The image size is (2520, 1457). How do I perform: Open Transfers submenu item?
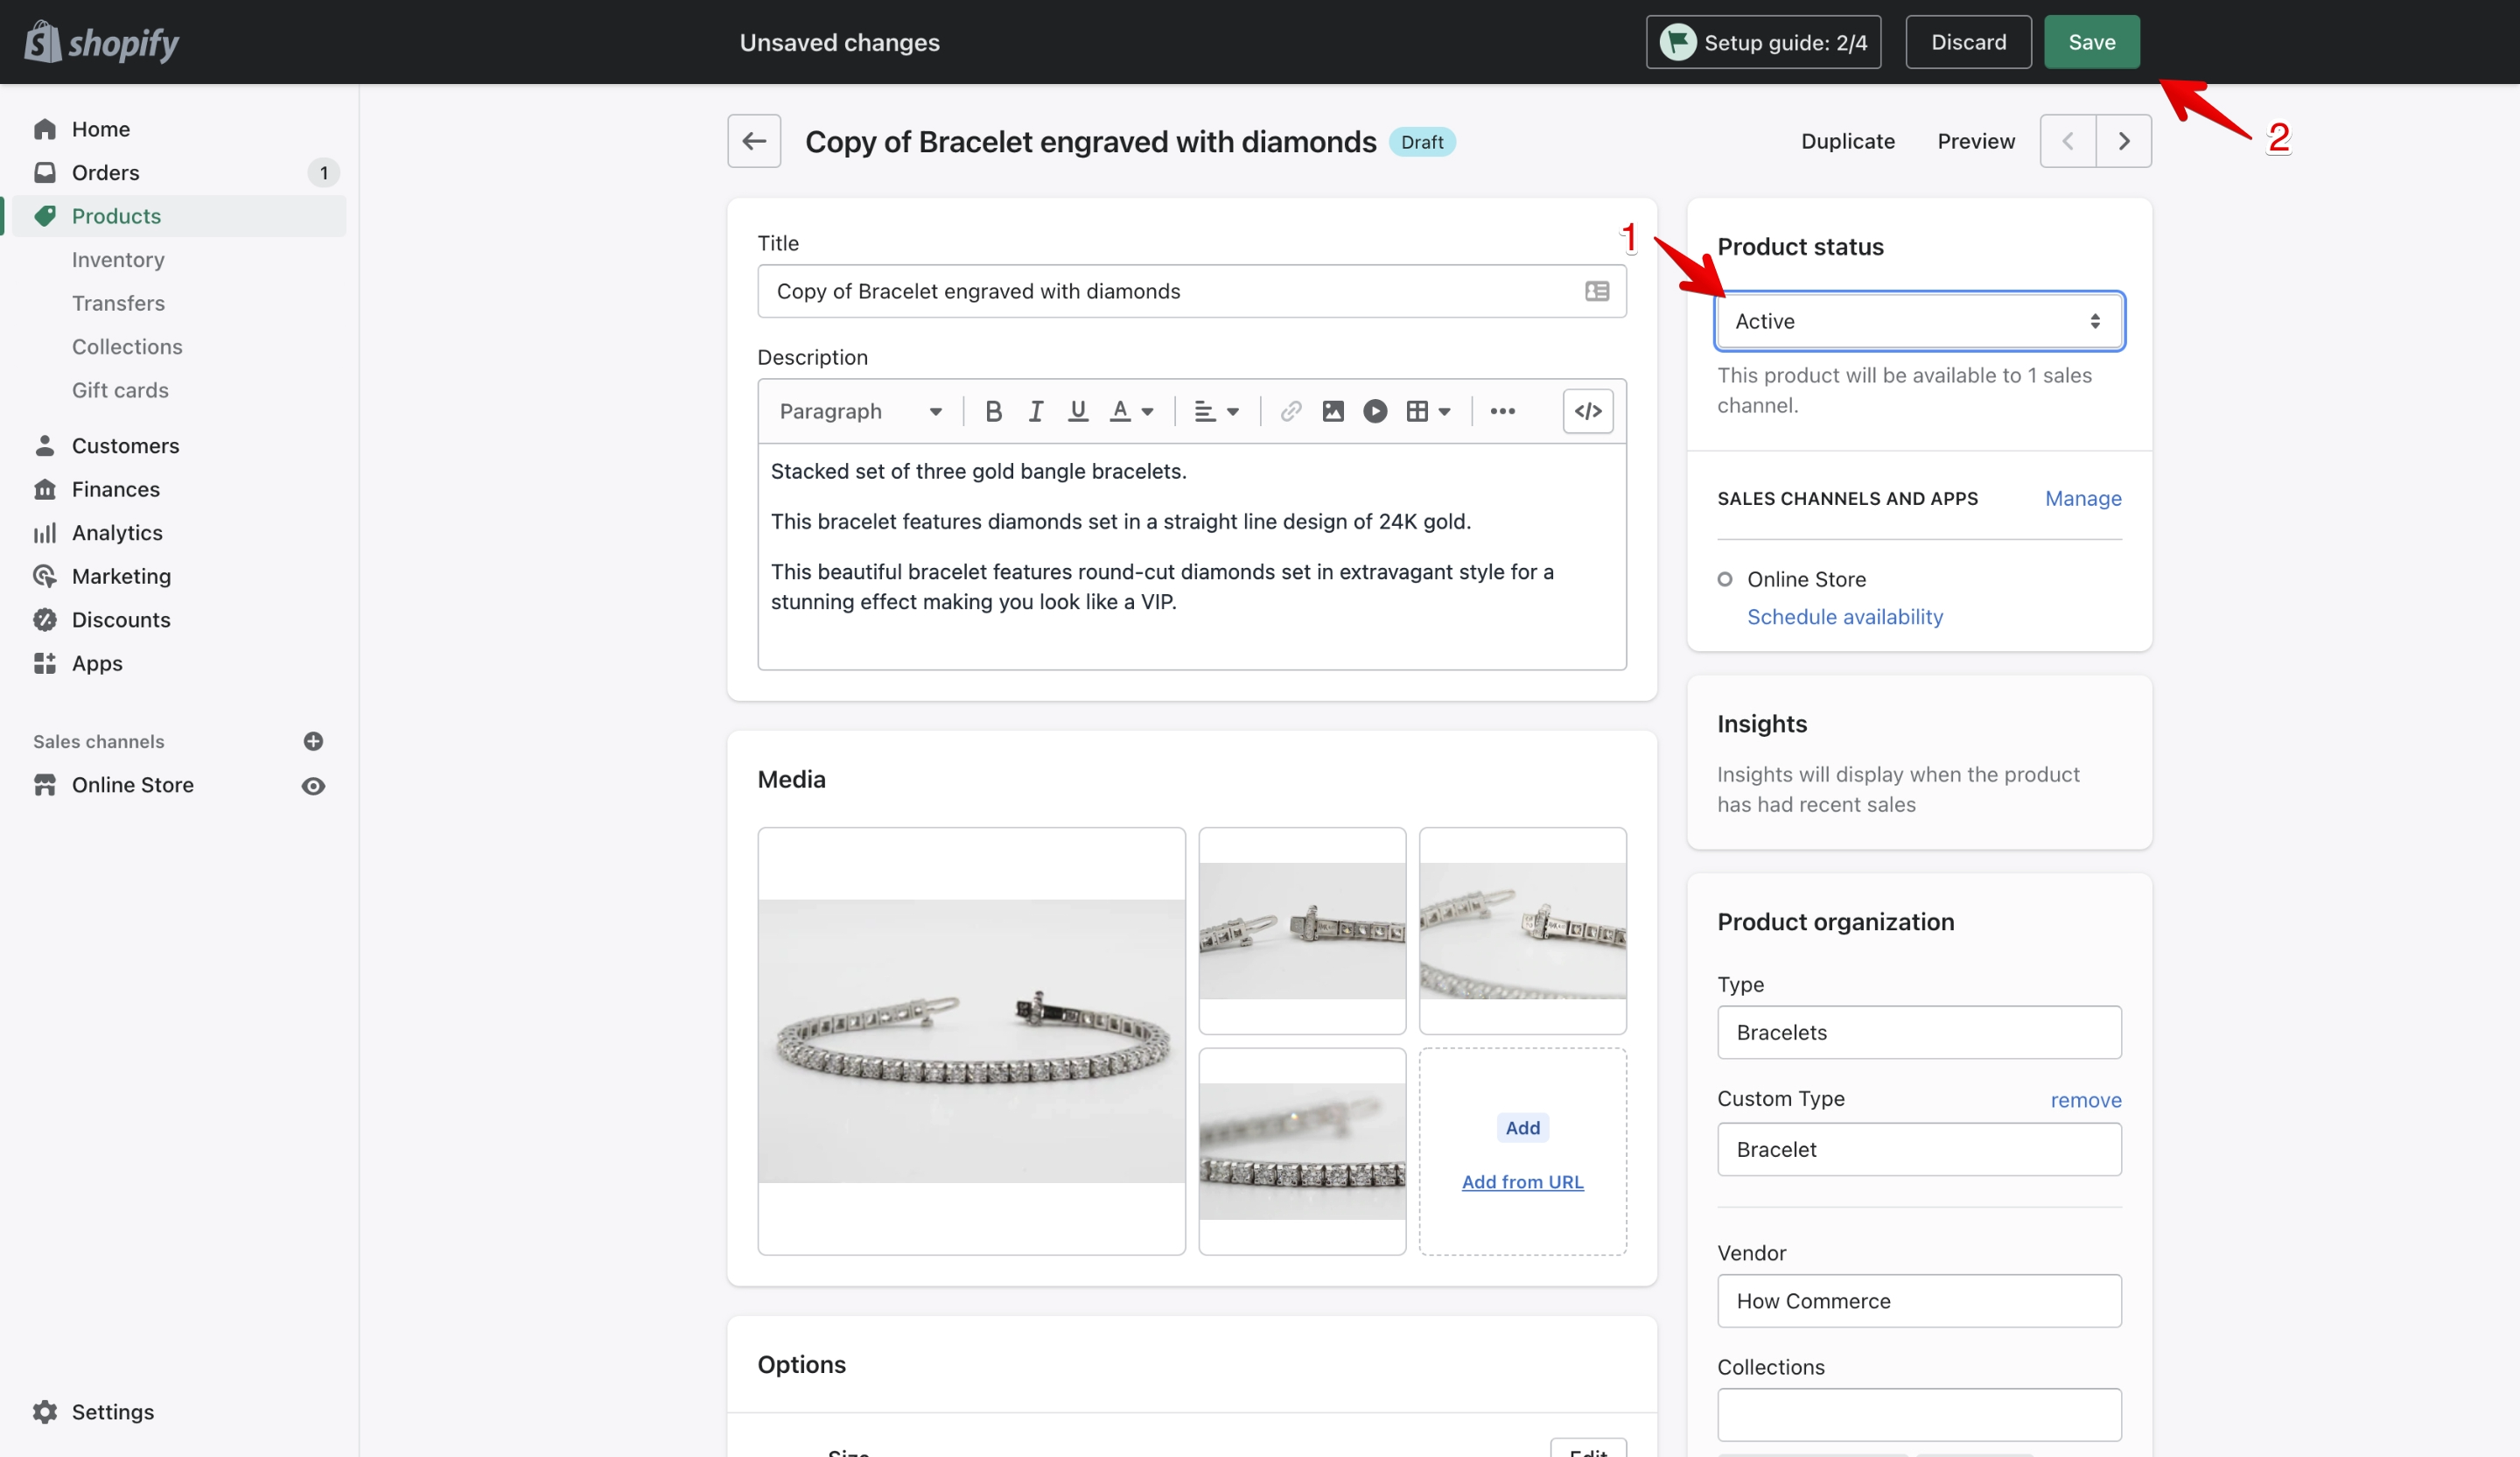[x=118, y=303]
